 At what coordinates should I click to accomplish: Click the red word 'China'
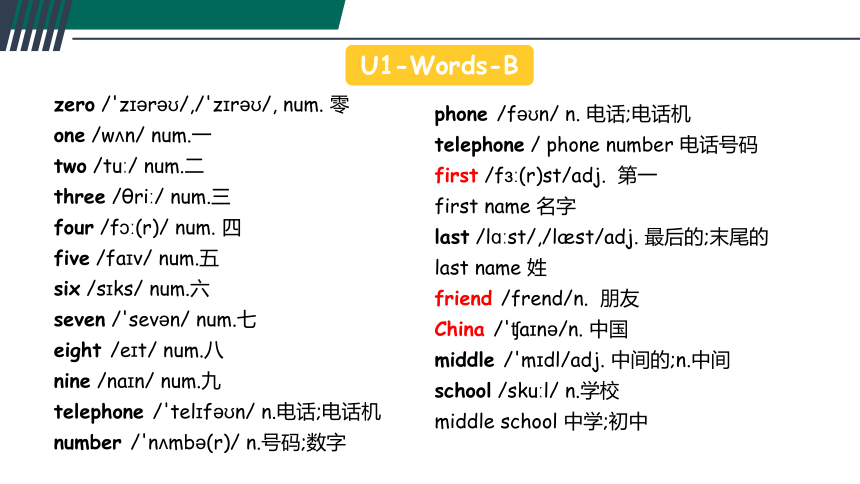pyautogui.click(x=459, y=329)
